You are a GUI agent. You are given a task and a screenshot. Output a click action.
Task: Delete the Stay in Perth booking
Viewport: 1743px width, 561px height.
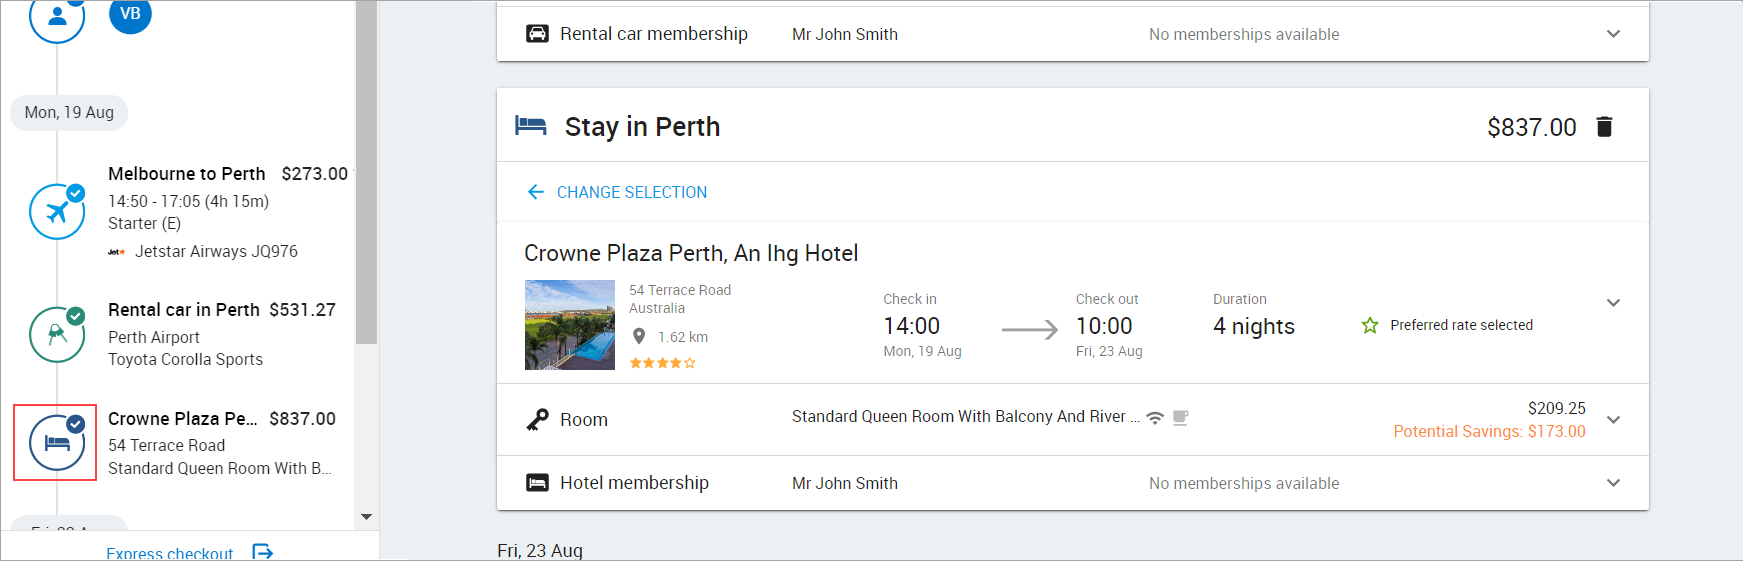[x=1604, y=127]
